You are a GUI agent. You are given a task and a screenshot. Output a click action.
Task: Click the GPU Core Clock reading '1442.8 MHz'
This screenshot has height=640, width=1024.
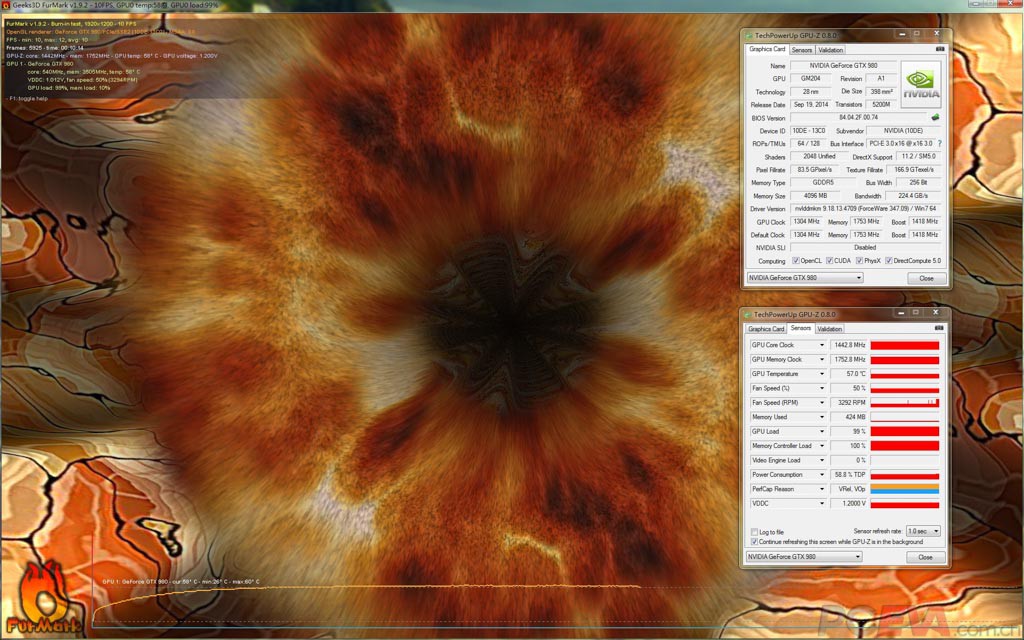click(x=848, y=345)
